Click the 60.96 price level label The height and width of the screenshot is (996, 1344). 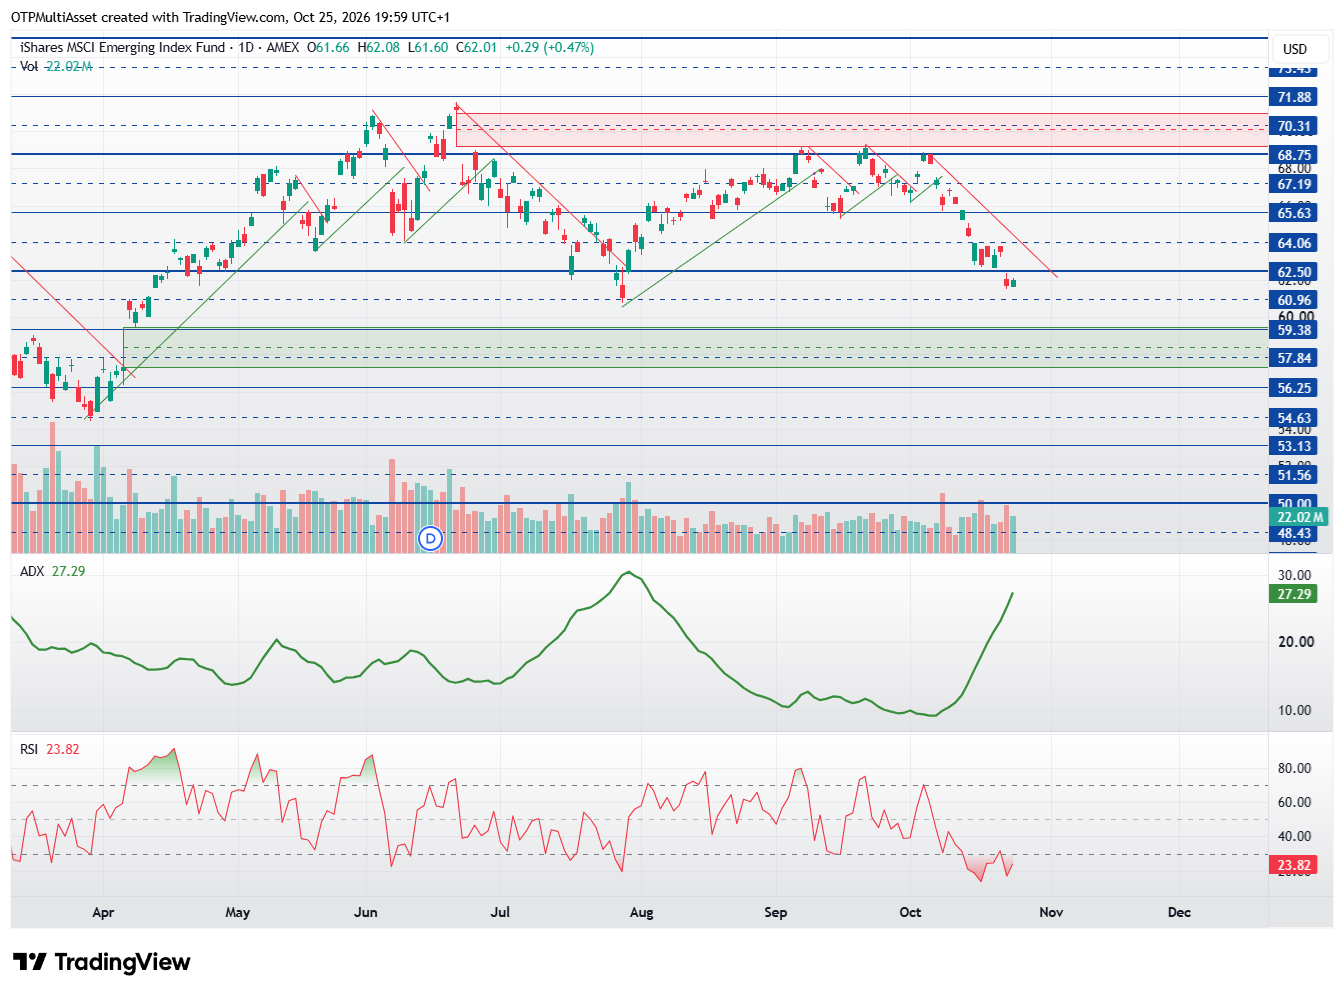pos(1294,300)
